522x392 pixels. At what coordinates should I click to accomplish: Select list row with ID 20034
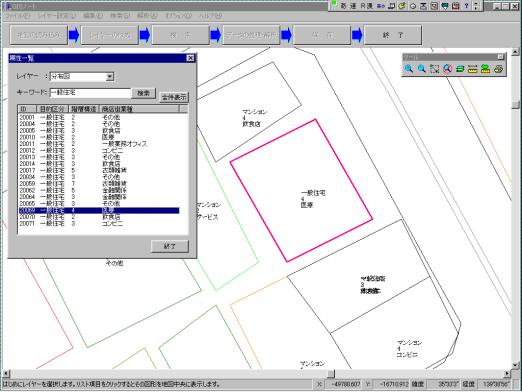pyautogui.click(x=99, y=177)
